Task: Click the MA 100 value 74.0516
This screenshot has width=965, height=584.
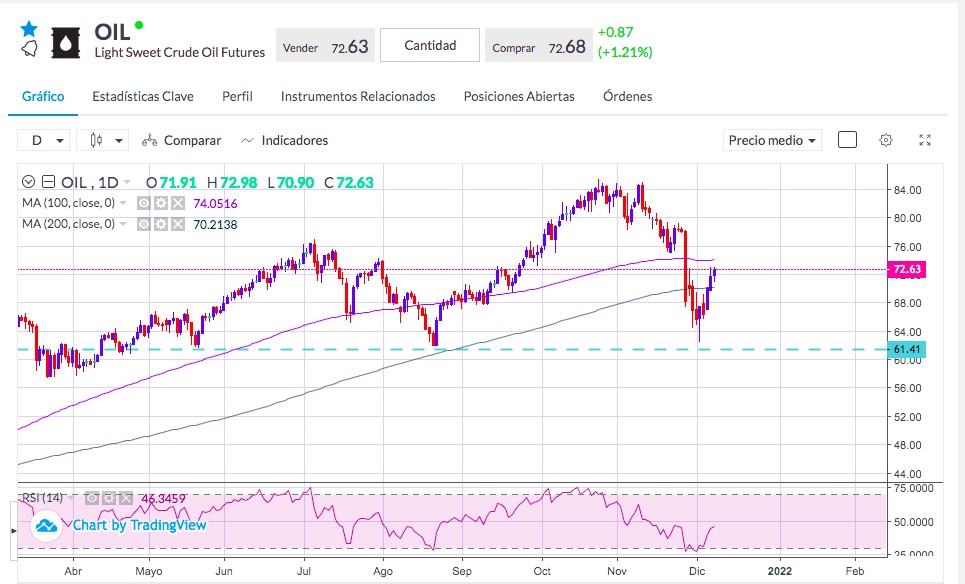Action: (215, 204)
